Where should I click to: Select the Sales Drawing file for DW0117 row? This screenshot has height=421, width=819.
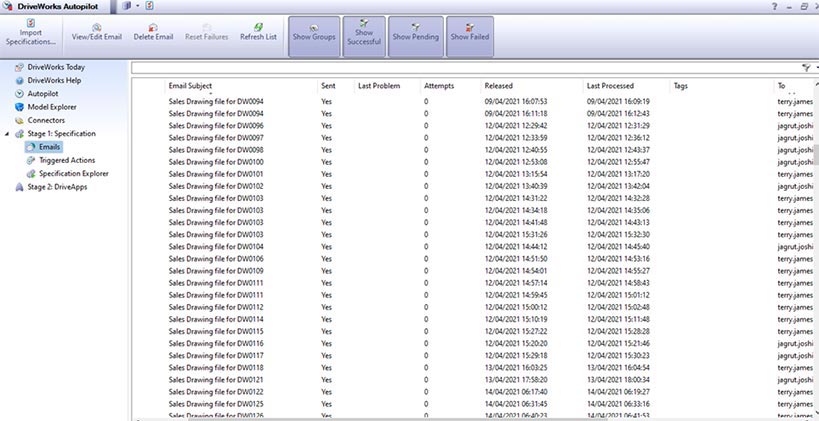point(473,355)
